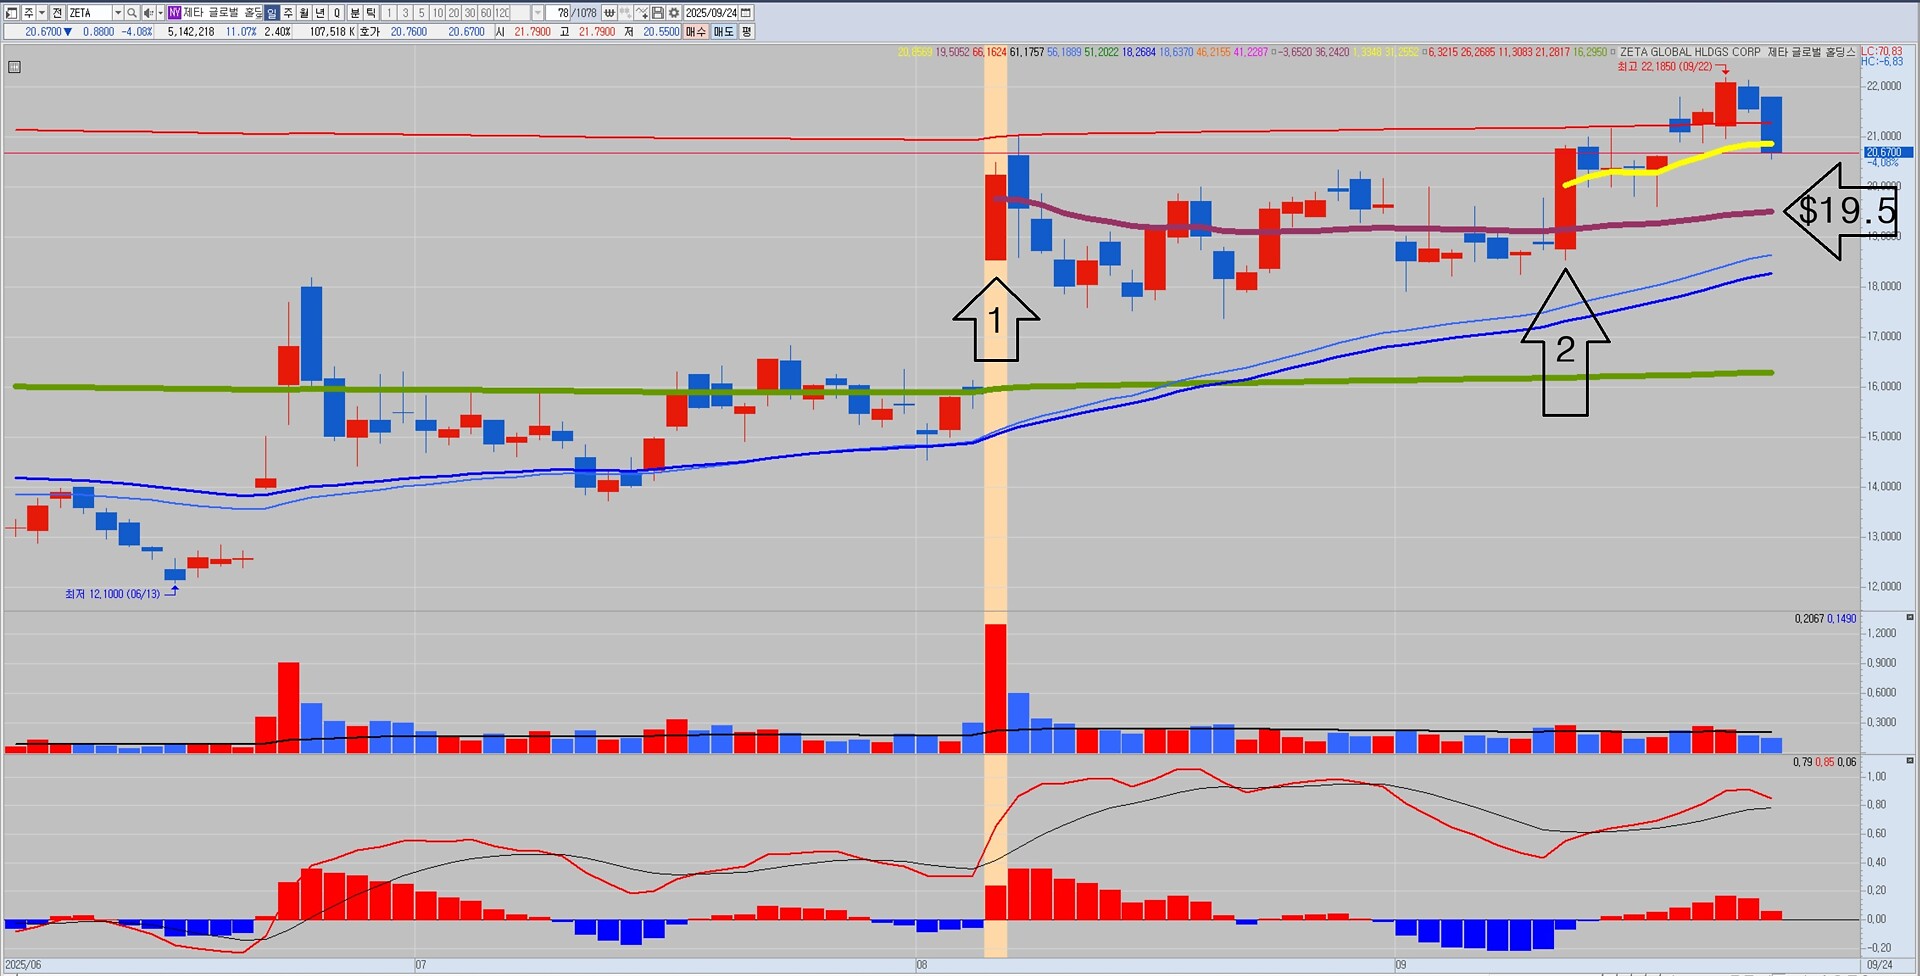The image size is (1920, 976).
Task: Click the 2025/09/24 date field
Action: pos(710,13)
